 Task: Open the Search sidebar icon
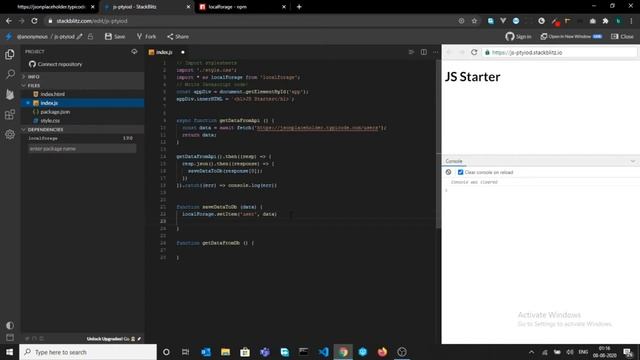pyautogui.click(x=10, y=74)
